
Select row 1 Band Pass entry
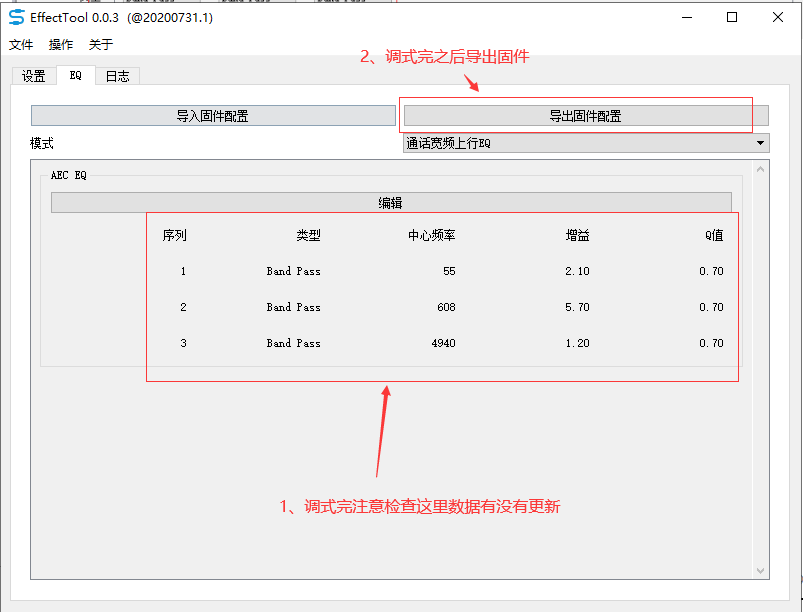(x=293, y=271)
